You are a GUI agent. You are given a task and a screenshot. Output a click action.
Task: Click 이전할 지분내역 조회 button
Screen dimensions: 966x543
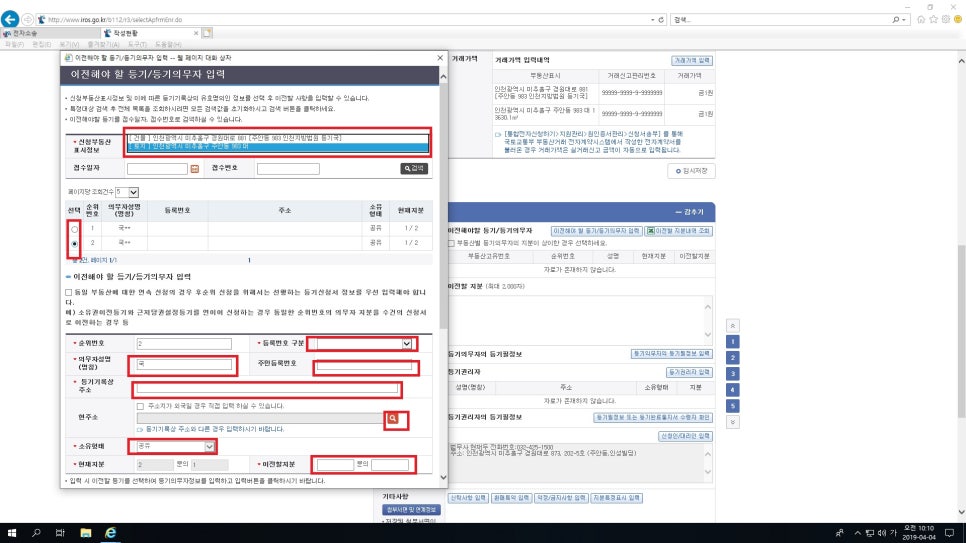coord(678,231)
